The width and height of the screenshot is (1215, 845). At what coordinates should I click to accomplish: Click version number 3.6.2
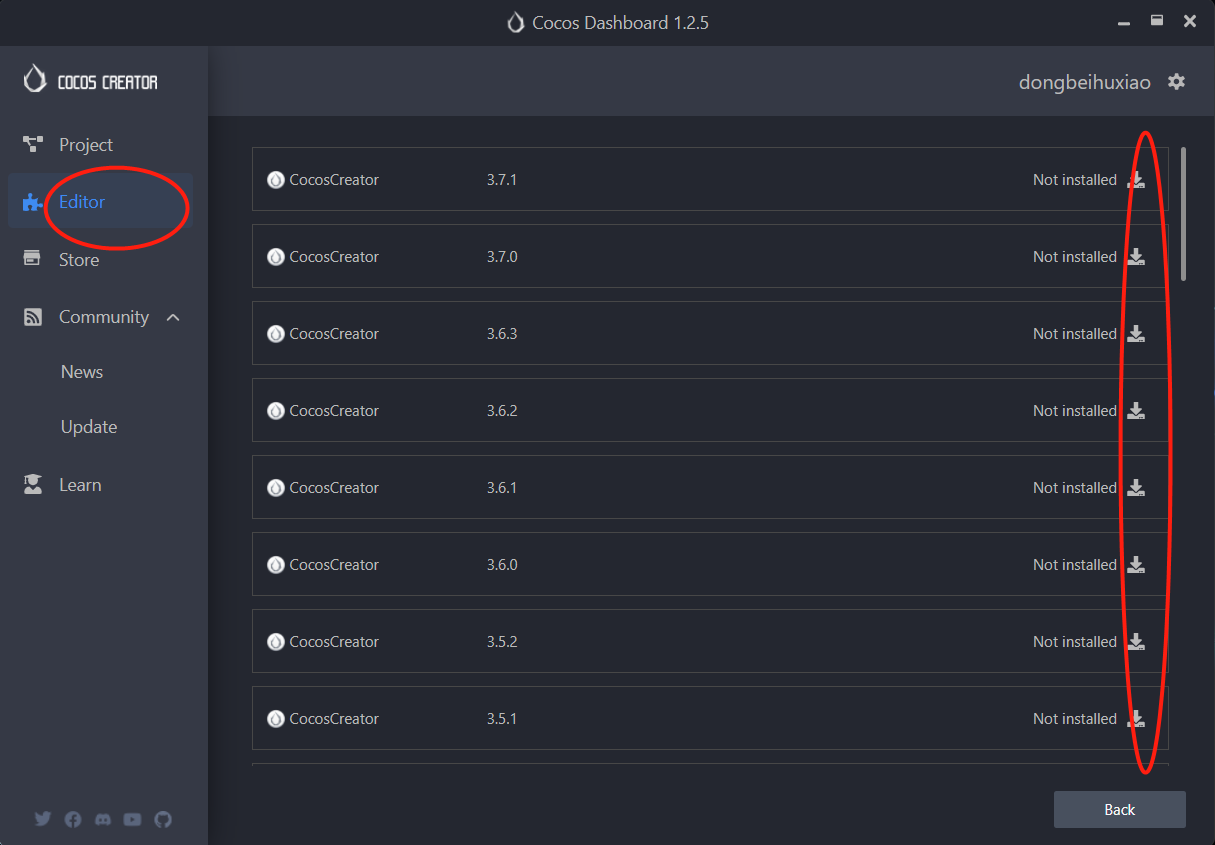point(502,411)
